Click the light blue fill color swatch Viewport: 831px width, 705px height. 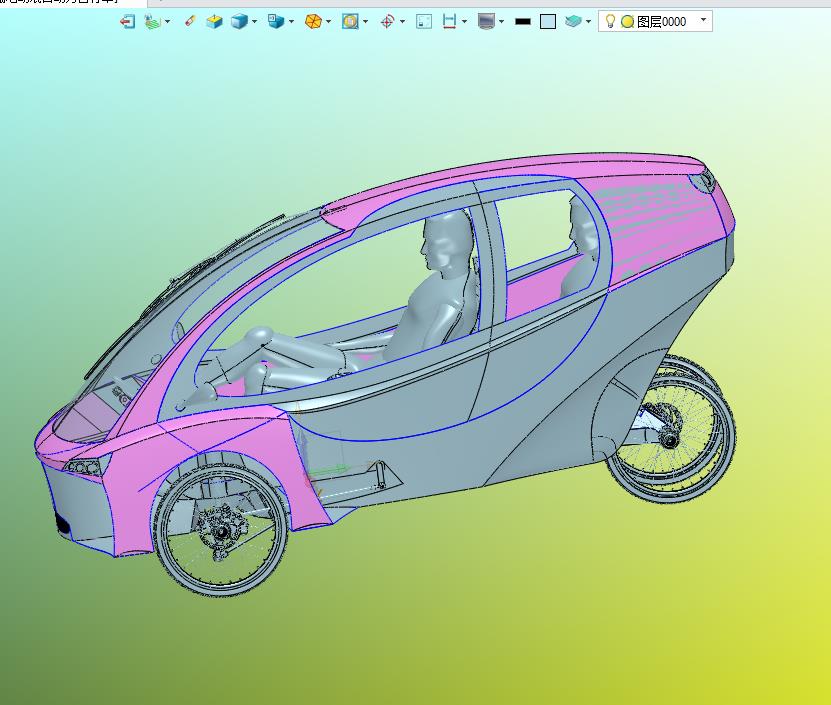(548, 21)
